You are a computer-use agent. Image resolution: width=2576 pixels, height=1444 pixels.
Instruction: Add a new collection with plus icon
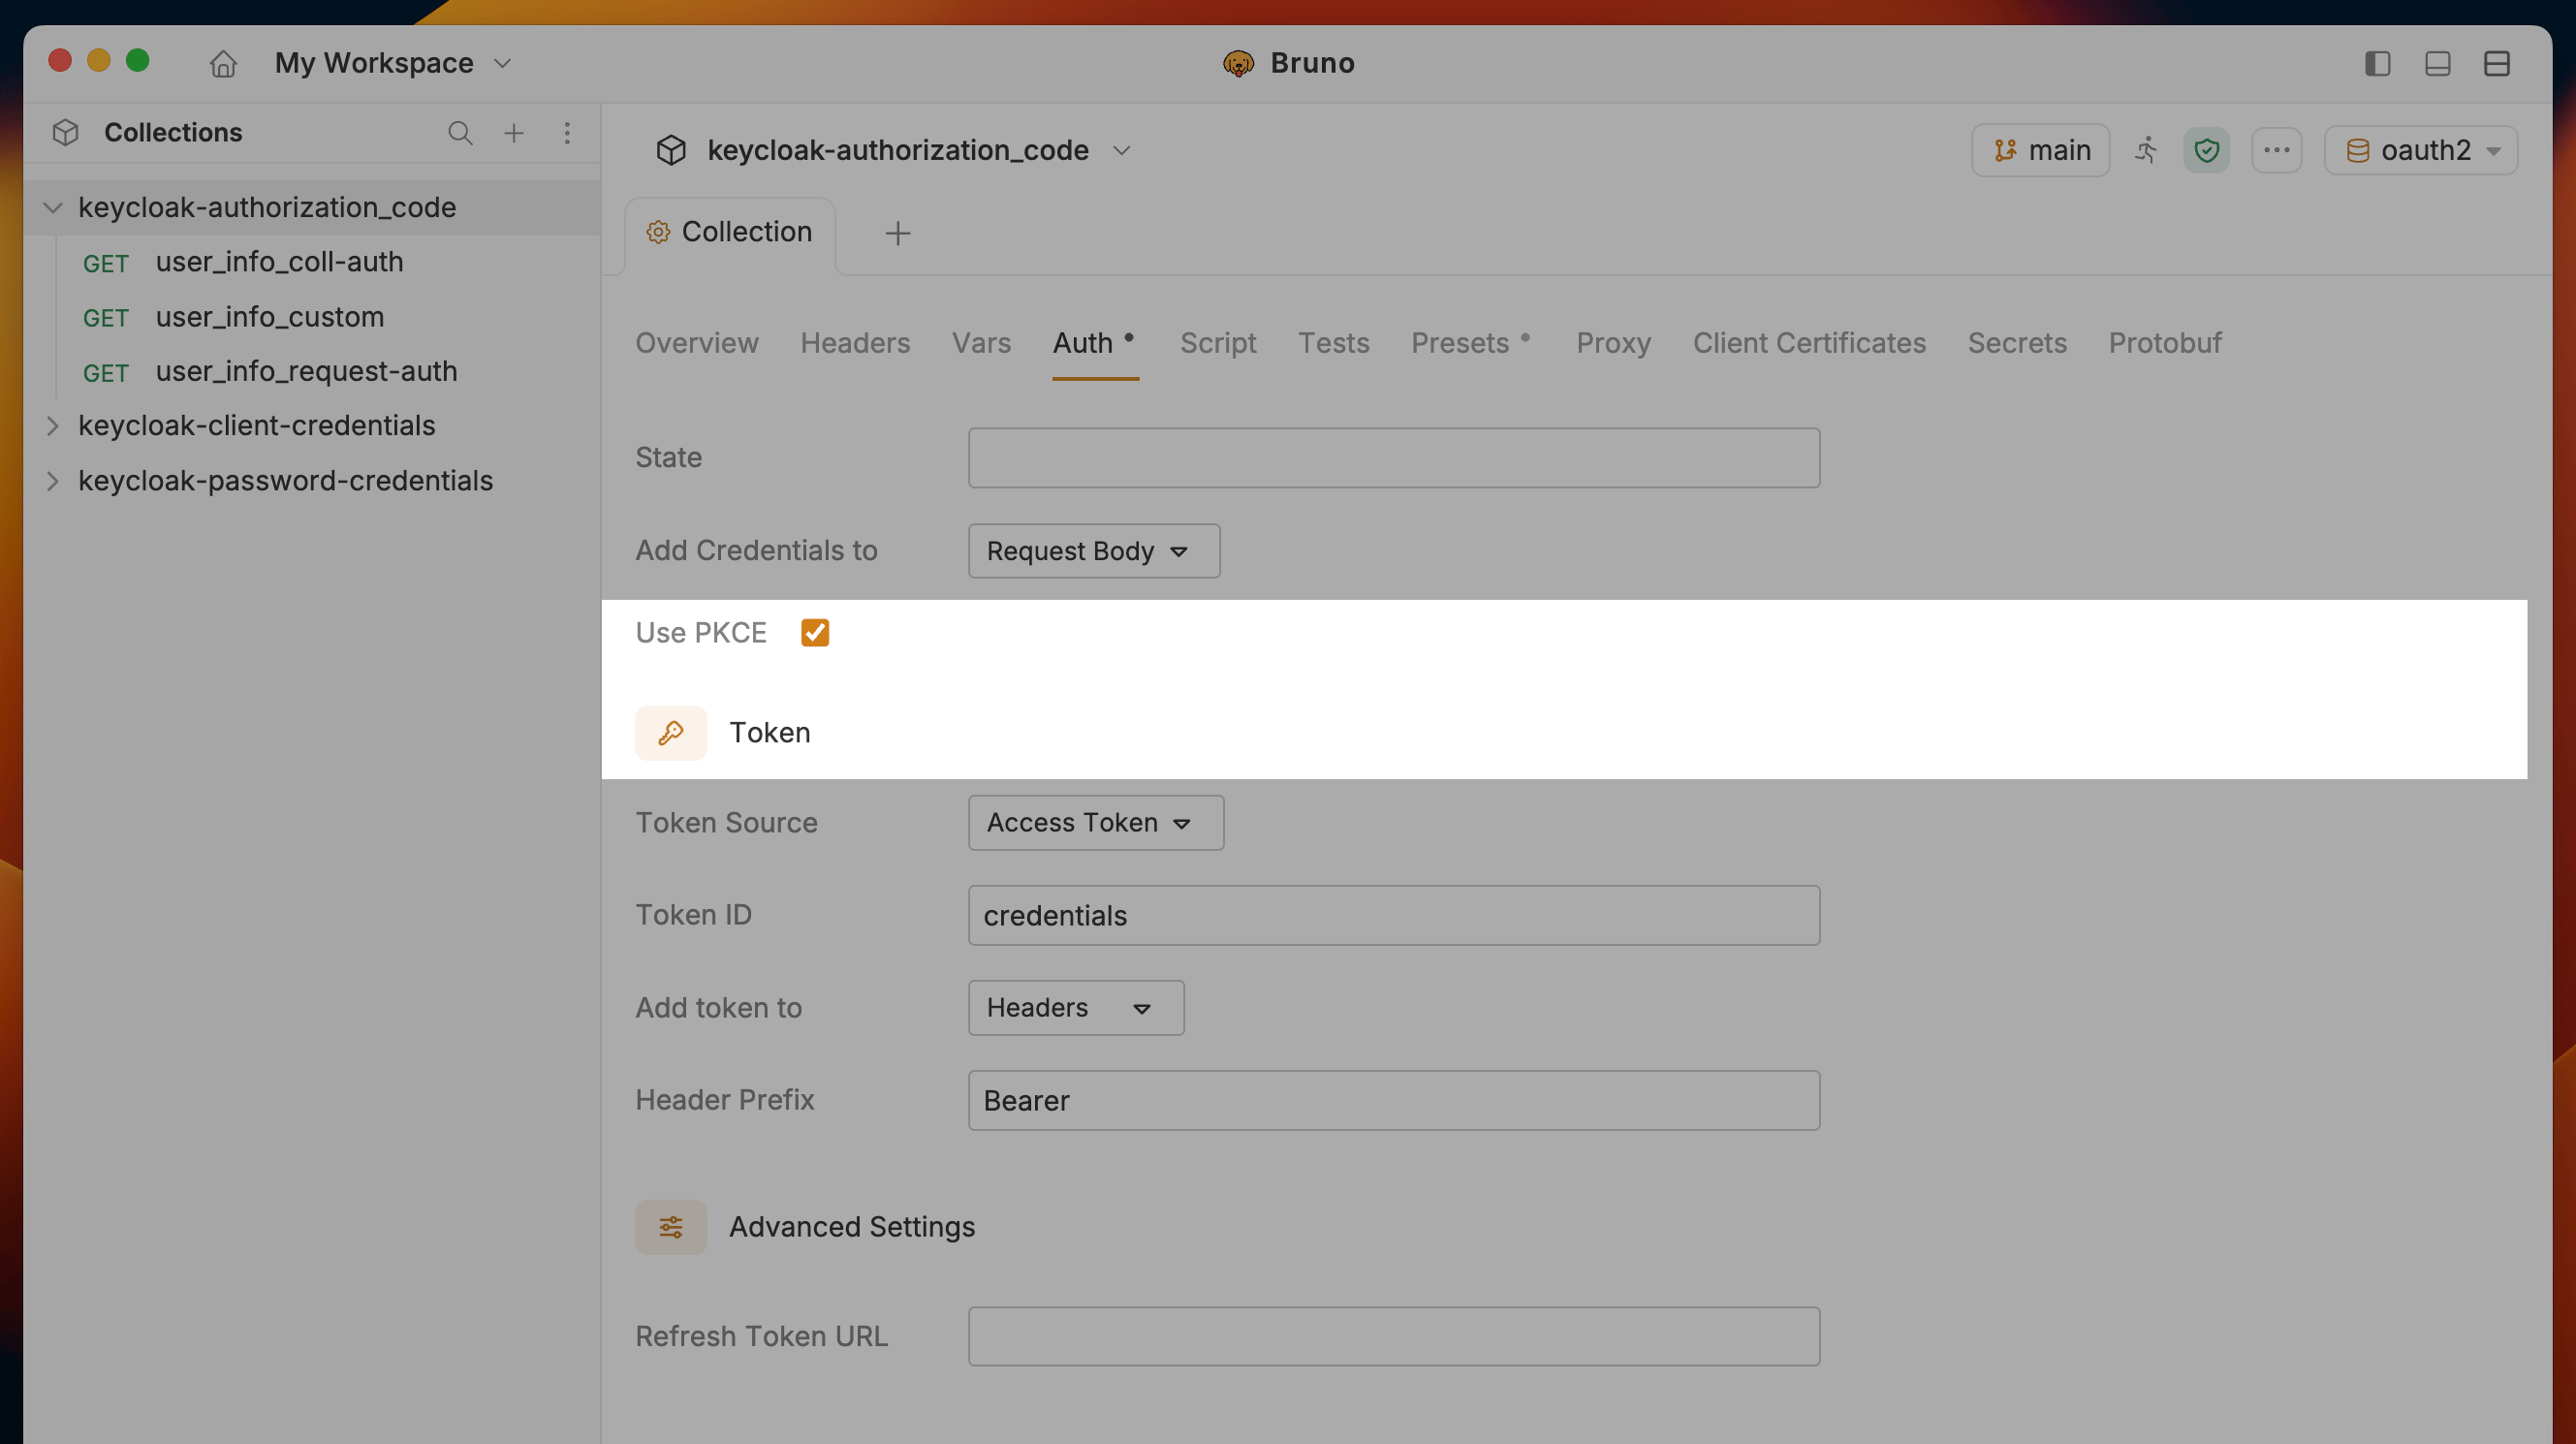[x=514, y=133]
